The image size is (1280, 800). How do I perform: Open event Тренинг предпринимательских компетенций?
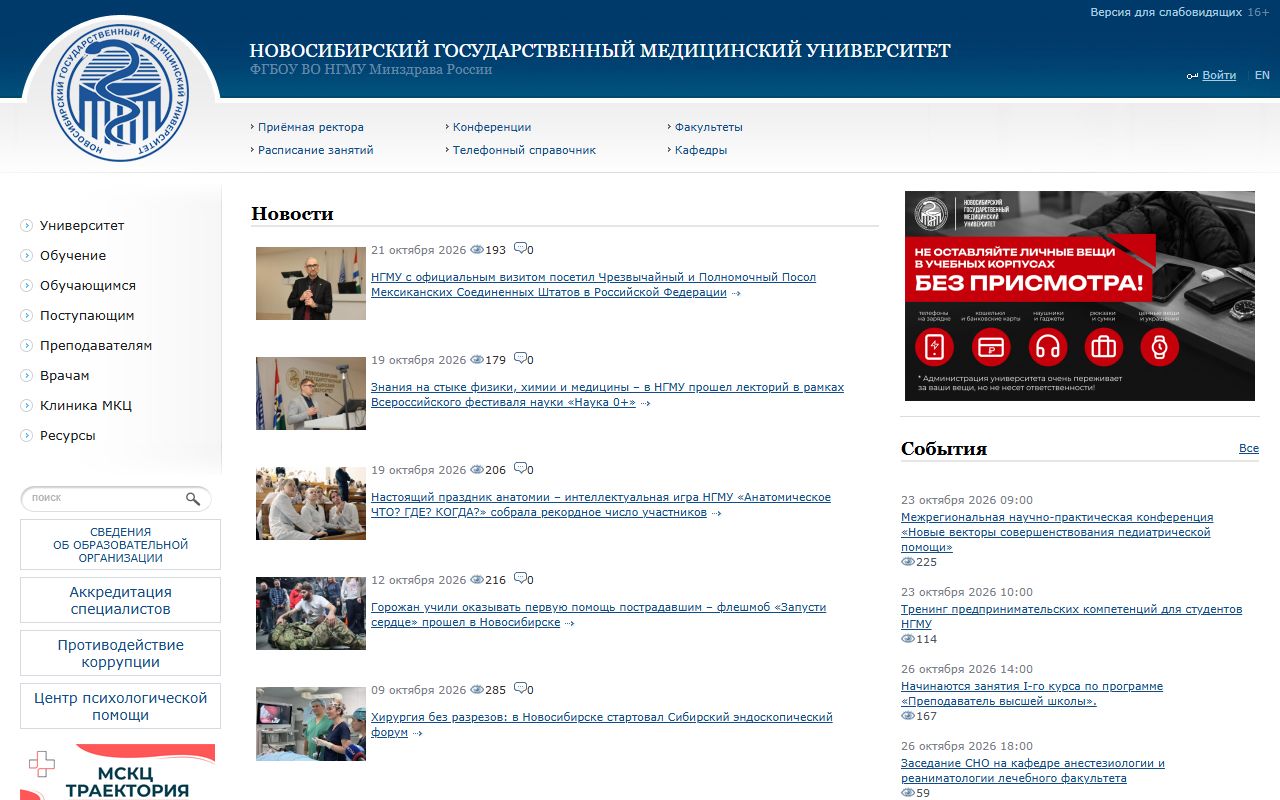click(x=1071, y=616)
